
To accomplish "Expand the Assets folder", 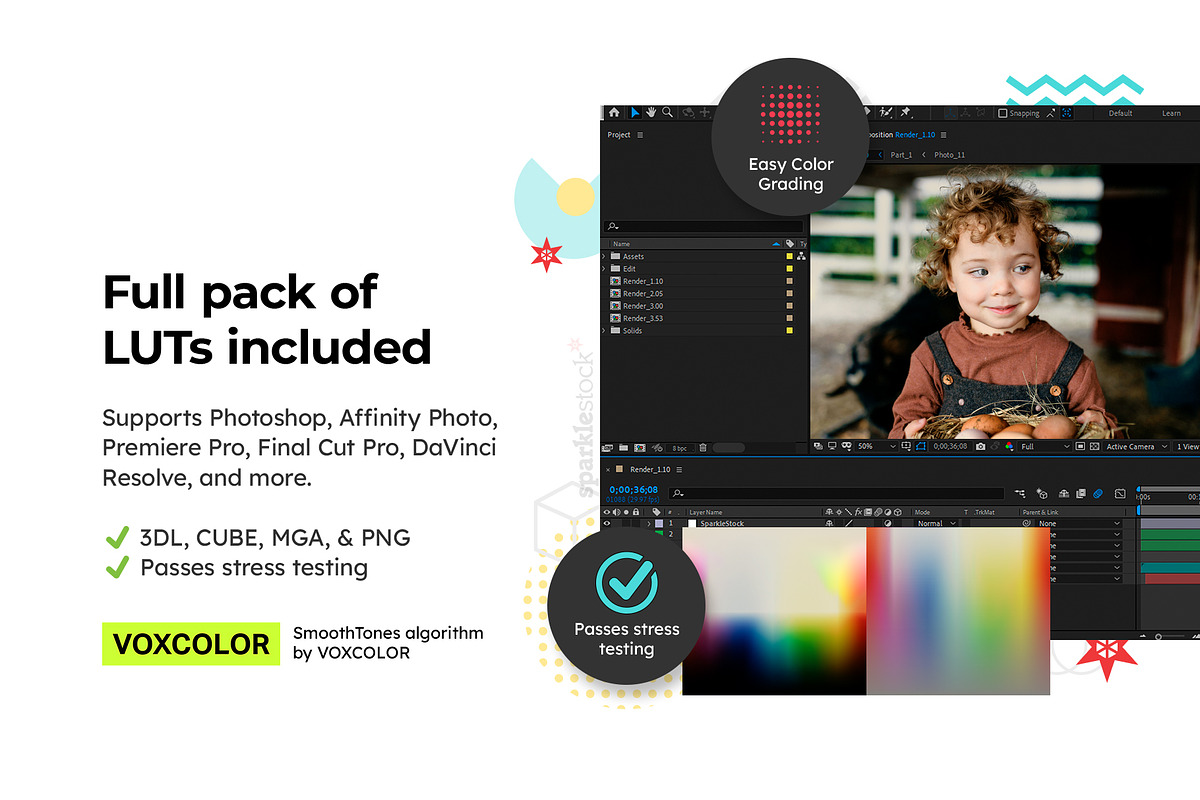I will pyautogui.click(x=603, y=256).
